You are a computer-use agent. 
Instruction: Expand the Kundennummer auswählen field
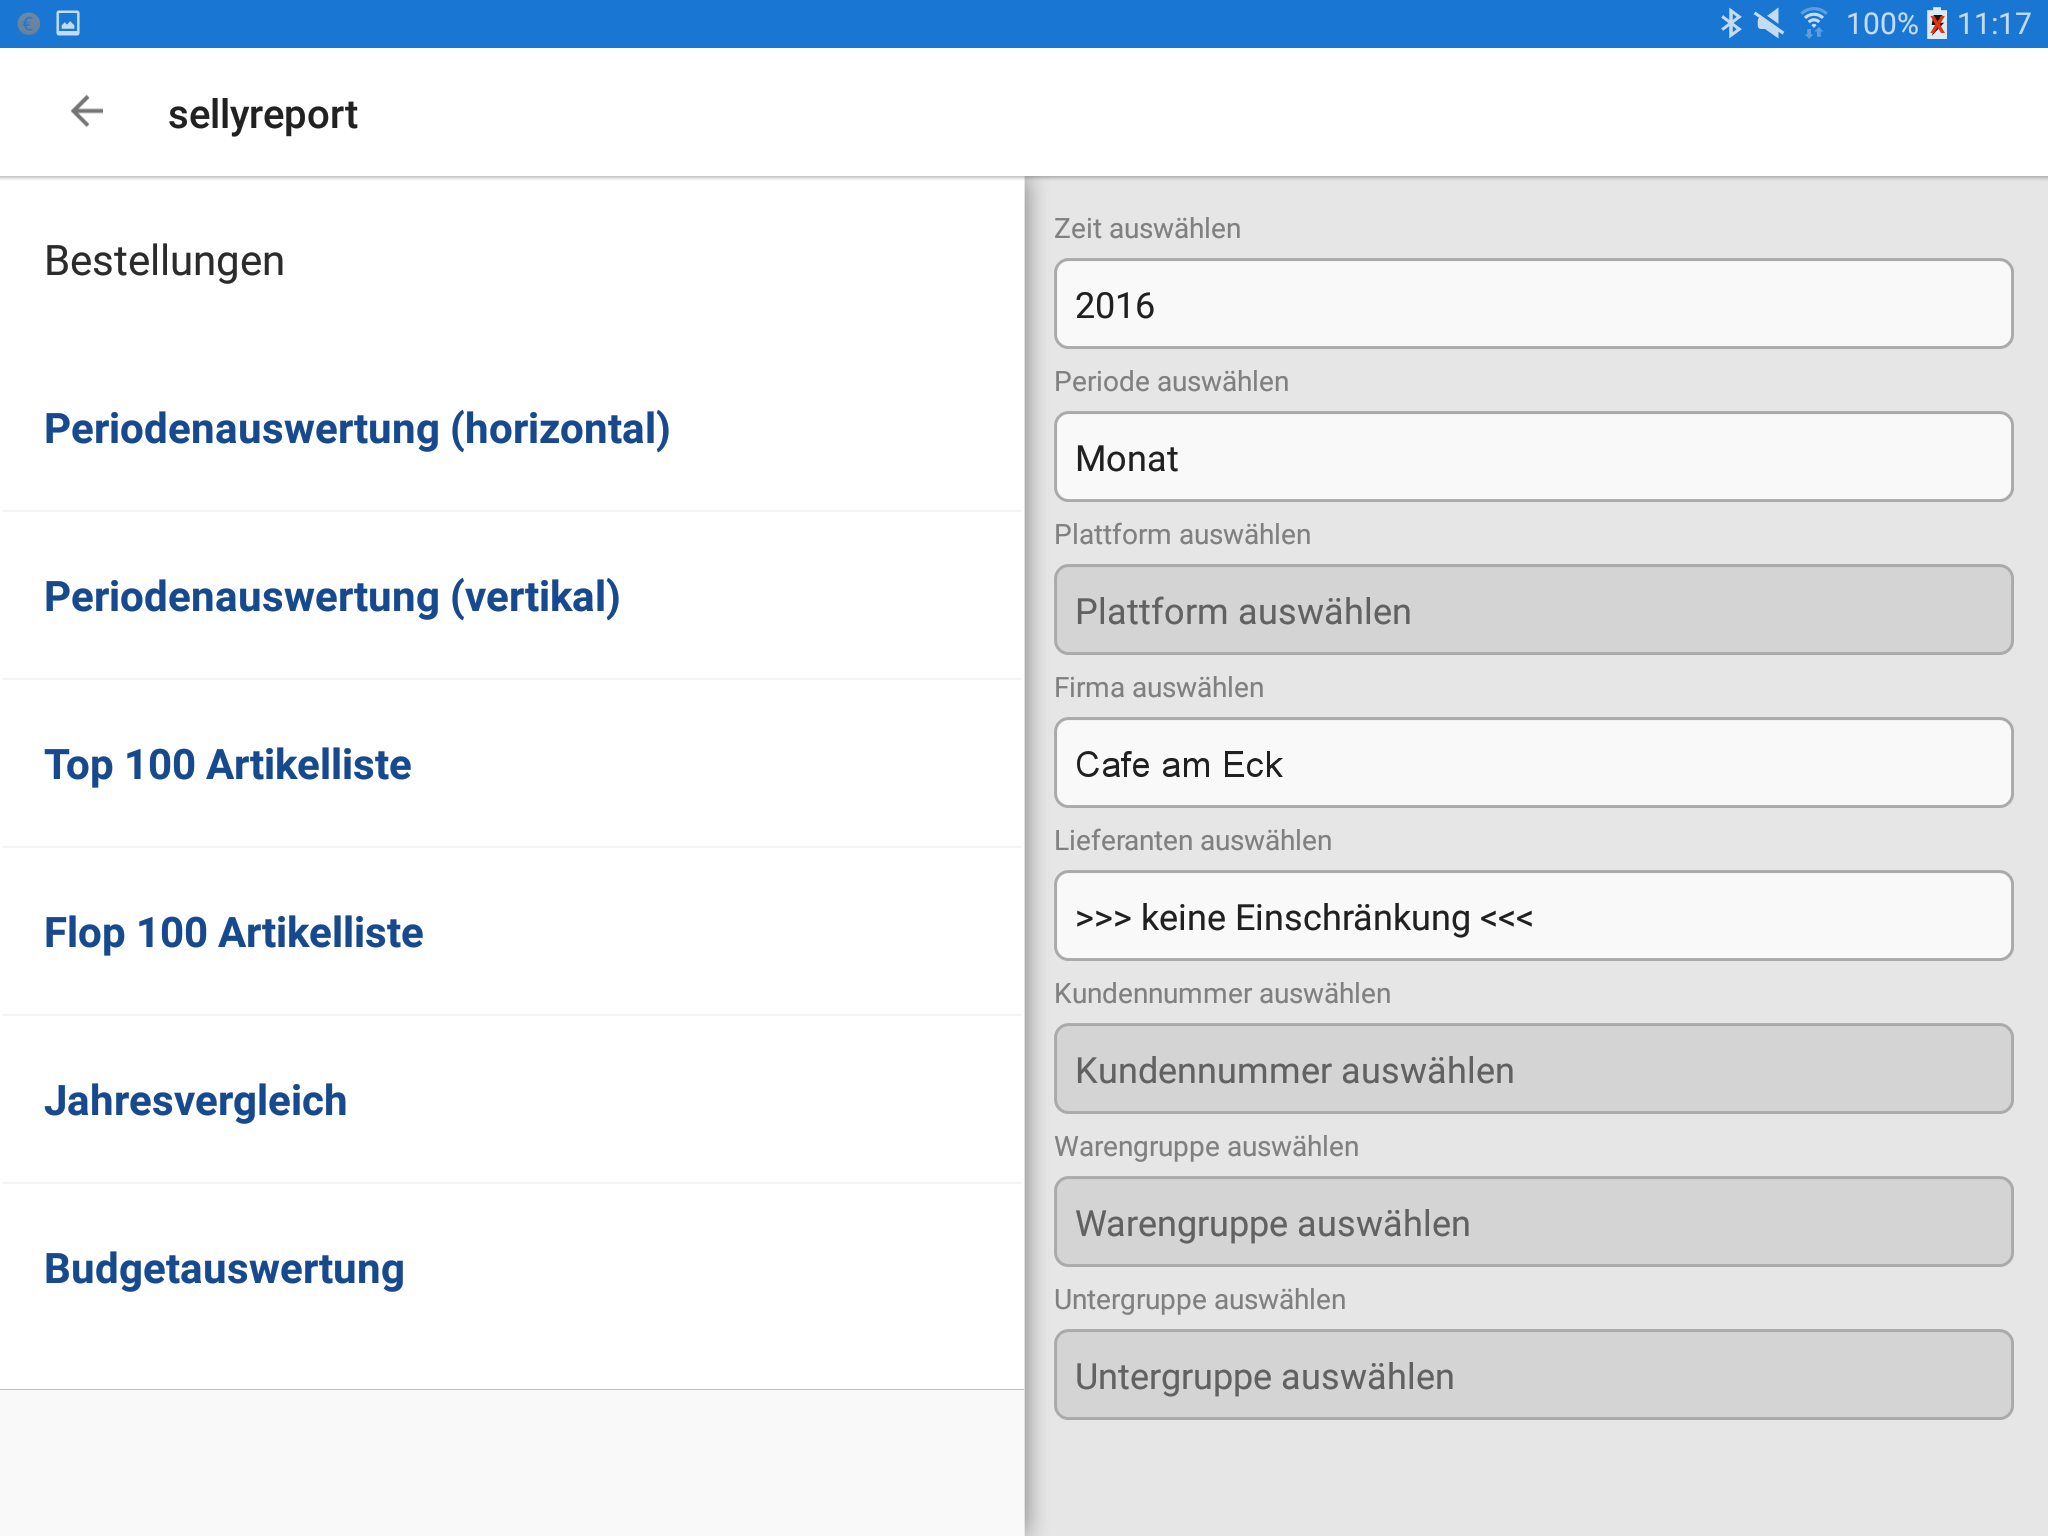[x=1533, y=1069]
